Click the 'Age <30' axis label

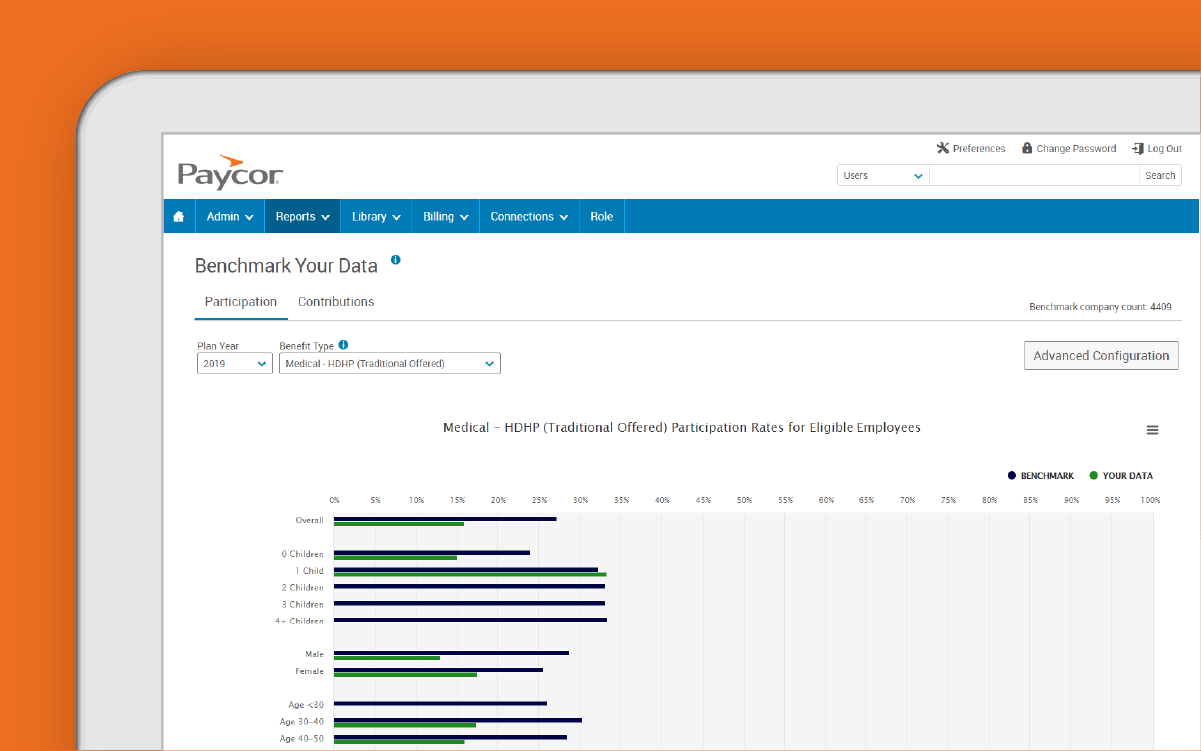pos(306,705)
